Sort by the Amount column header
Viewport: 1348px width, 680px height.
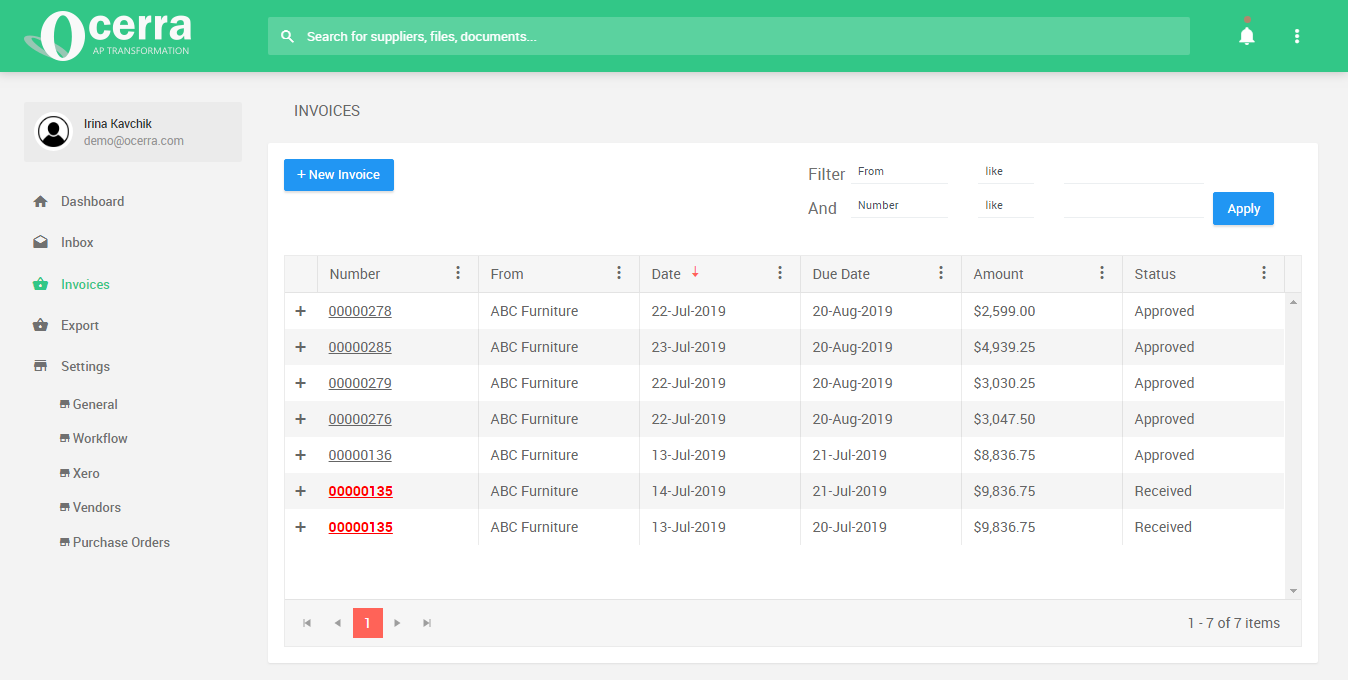click(x=998, y=274)
